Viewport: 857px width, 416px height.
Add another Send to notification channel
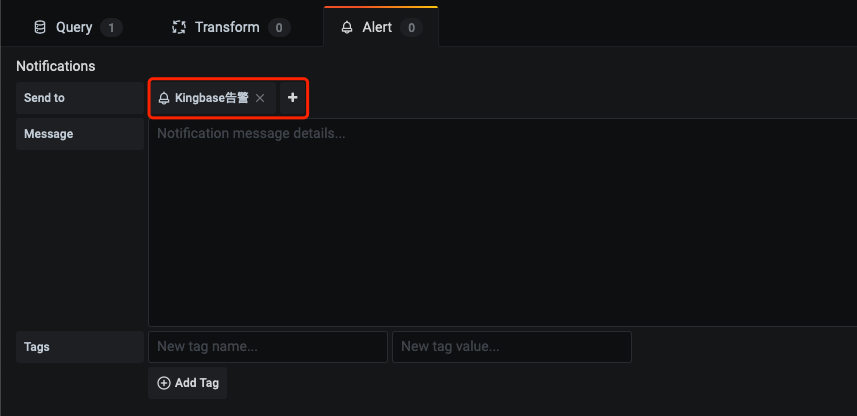[293, 98]
